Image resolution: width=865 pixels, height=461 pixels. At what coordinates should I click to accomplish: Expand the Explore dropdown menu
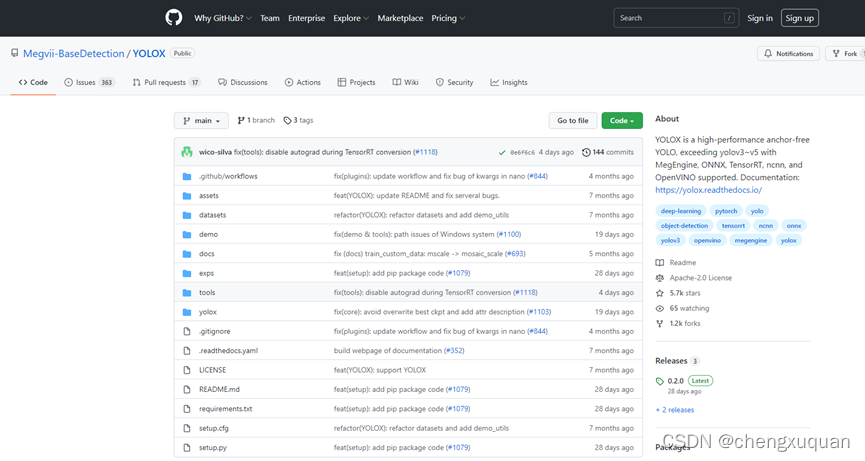coord(351,18)
